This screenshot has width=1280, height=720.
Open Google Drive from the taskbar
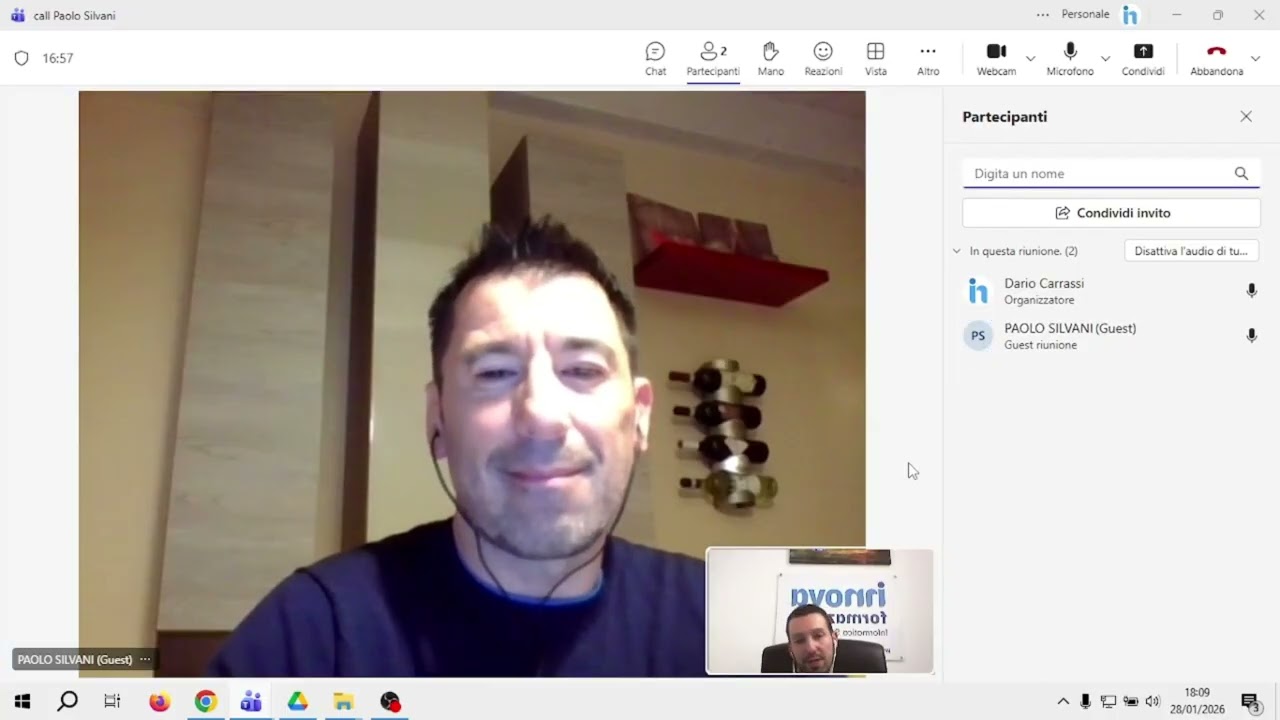[297, 701]
